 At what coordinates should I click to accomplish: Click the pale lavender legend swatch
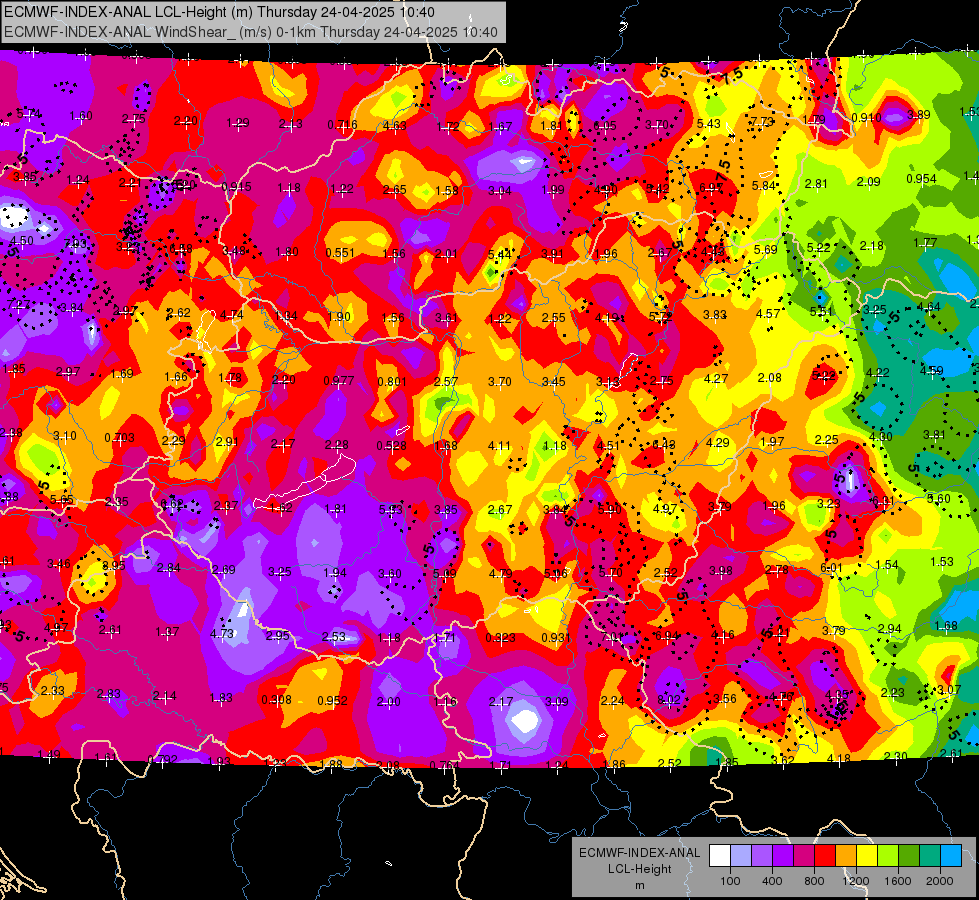point(741,856)
